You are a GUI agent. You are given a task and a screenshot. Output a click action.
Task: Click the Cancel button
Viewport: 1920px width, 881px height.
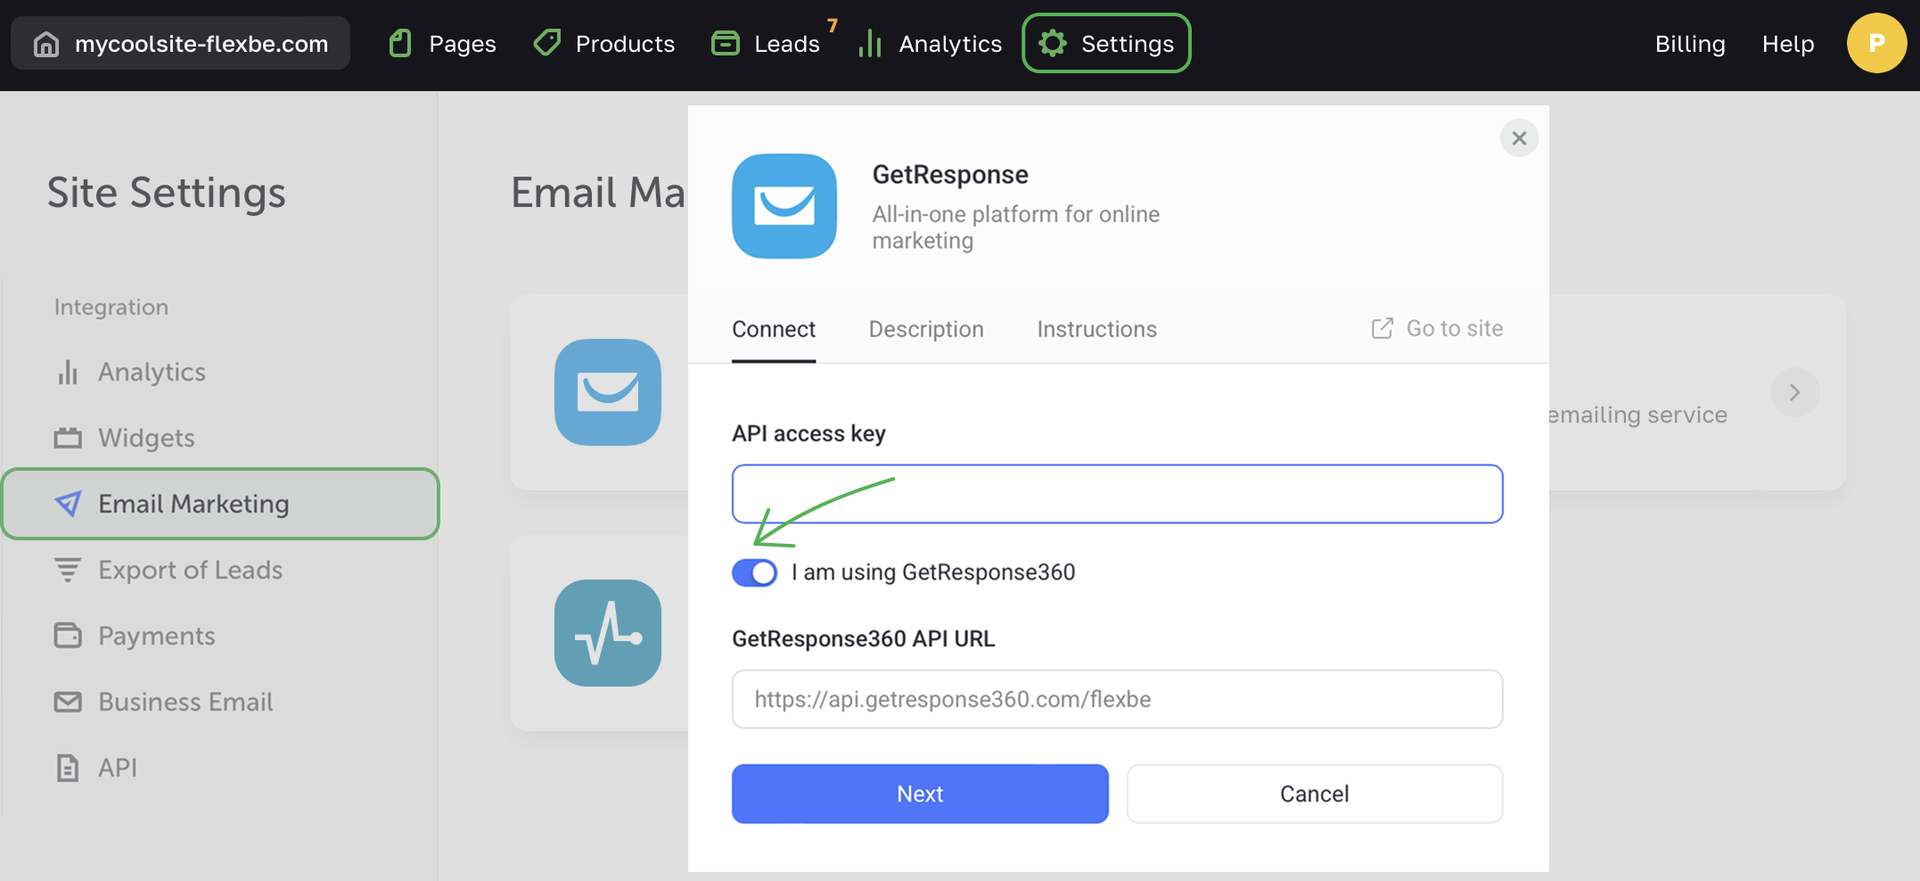coord(1314,794)
